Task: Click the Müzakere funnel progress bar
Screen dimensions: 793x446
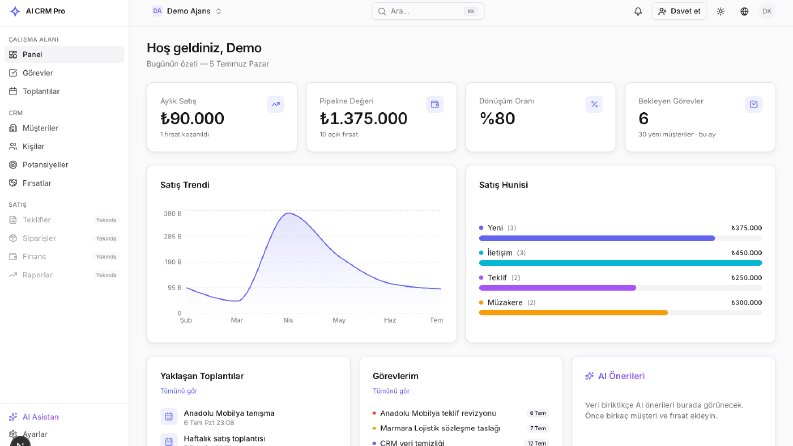Action: [620, 313]
